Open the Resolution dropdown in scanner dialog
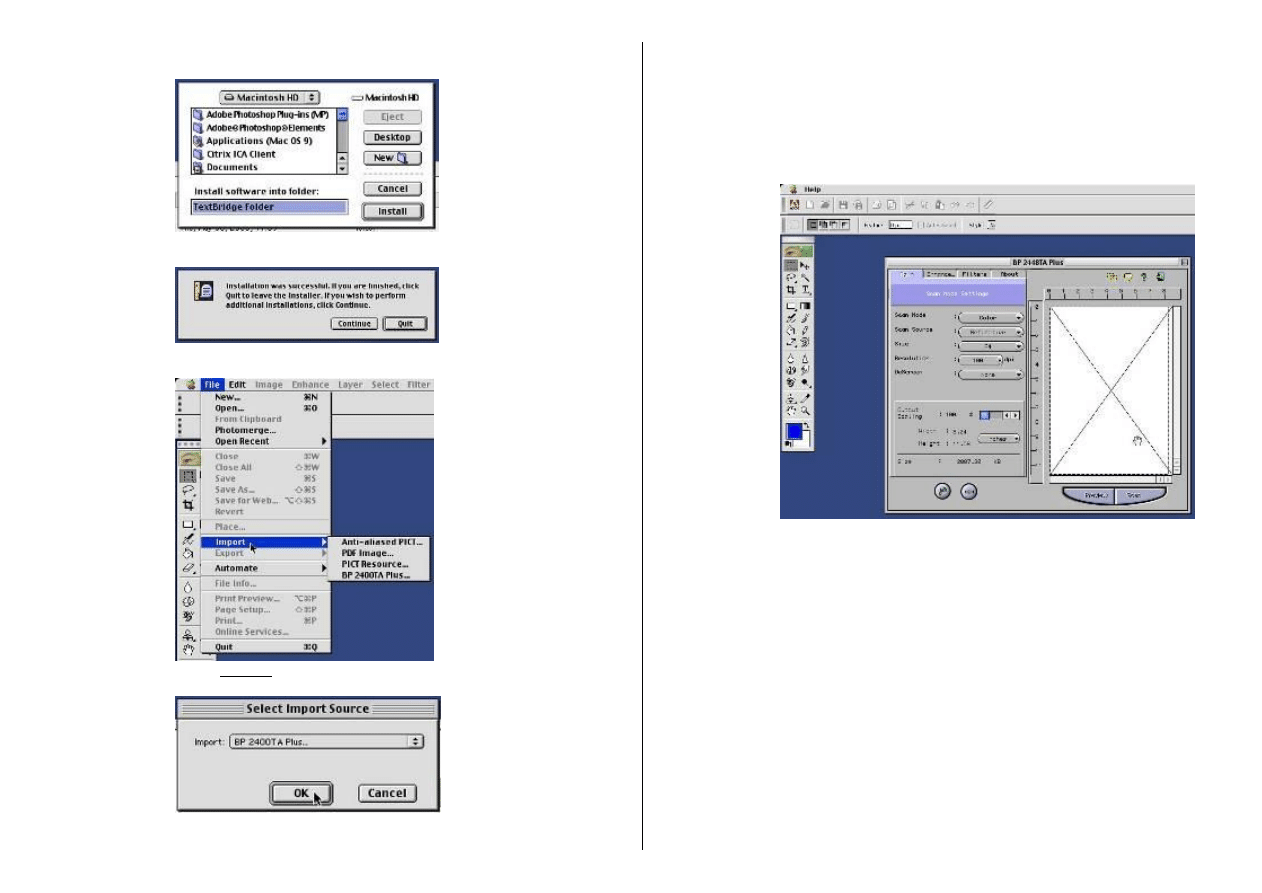 980,359
